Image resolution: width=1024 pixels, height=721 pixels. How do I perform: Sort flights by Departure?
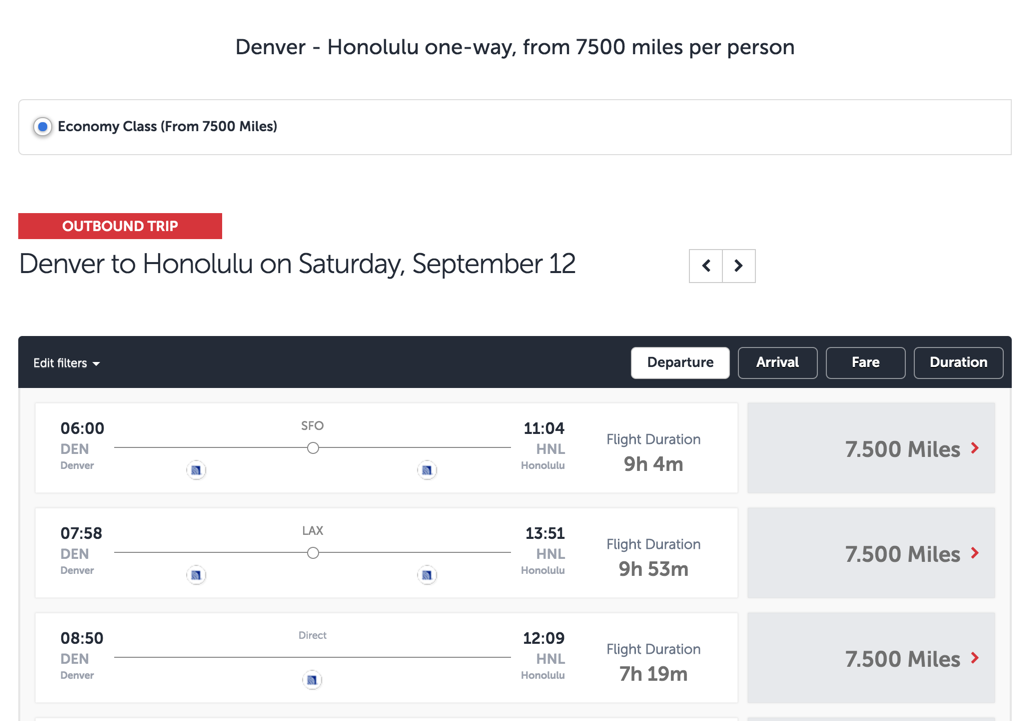click(x=680, y=363)
